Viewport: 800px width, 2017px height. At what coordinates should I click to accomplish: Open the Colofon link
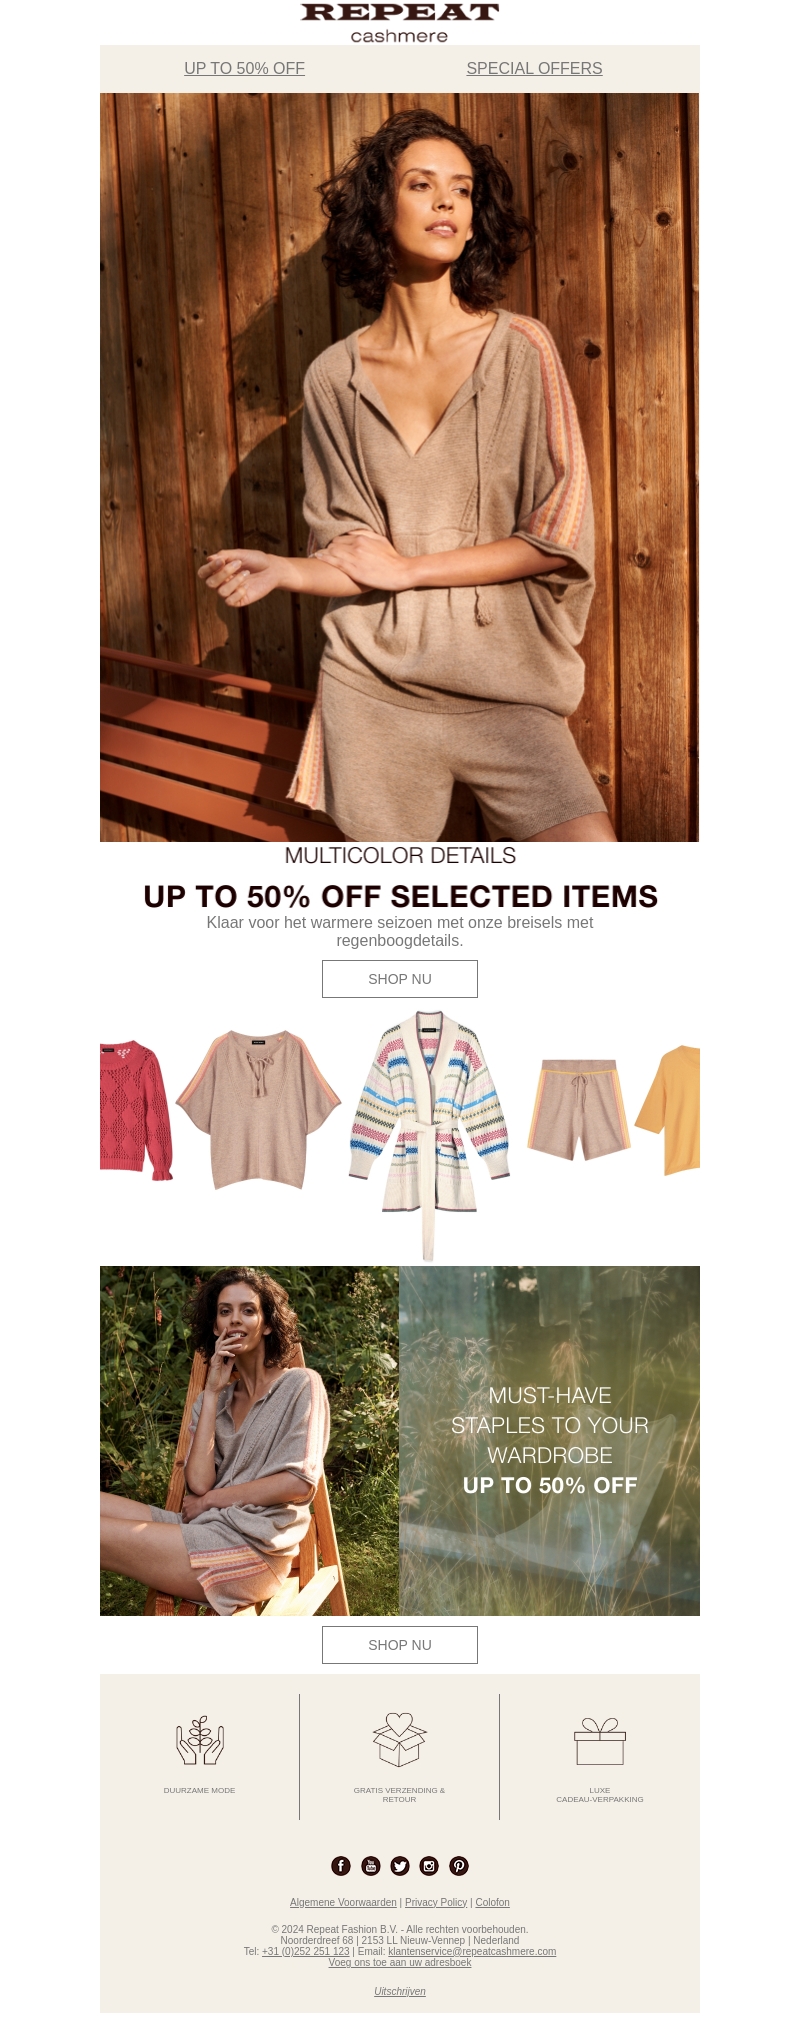click(492, 1902)
